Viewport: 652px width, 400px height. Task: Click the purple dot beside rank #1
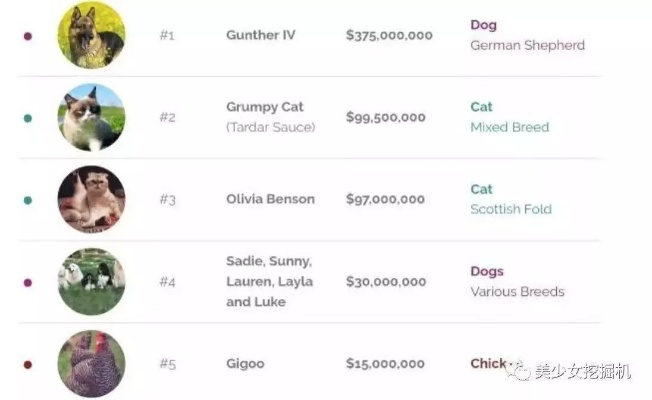[28, 36]
